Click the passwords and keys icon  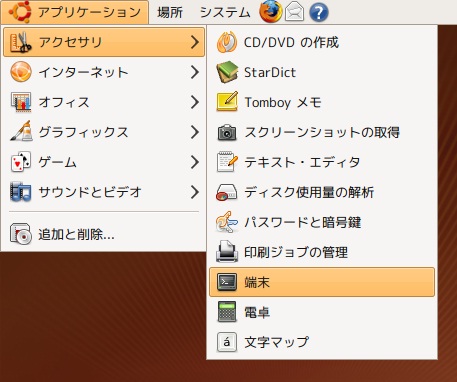pos(227,222)
